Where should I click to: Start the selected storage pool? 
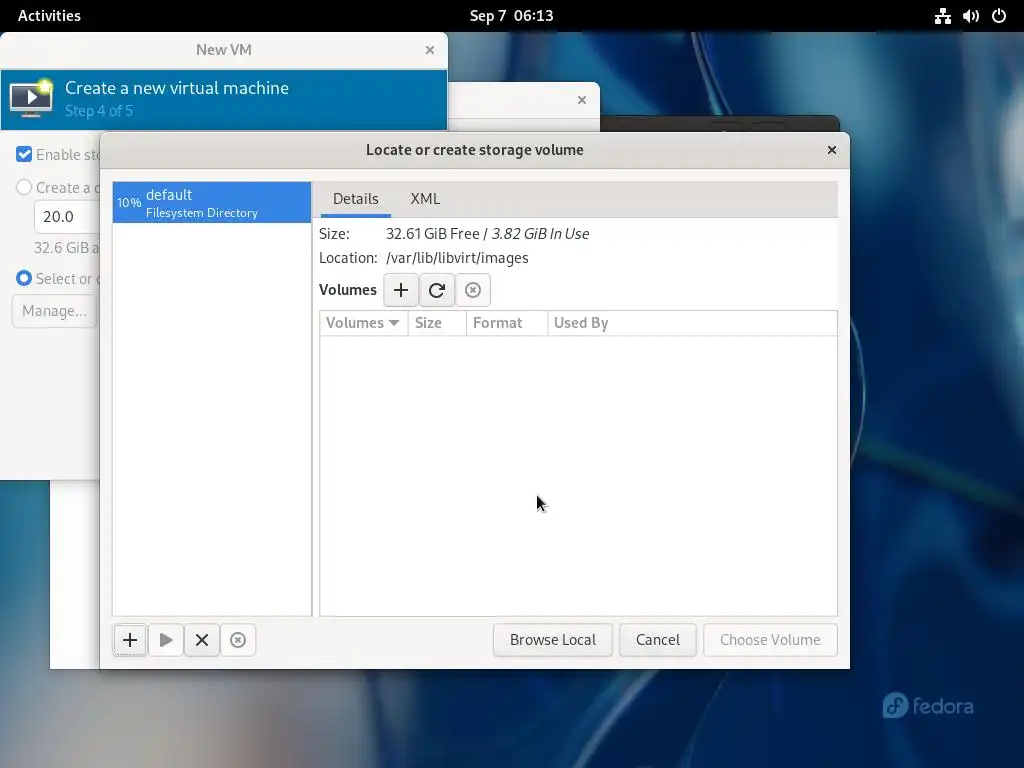166,640
